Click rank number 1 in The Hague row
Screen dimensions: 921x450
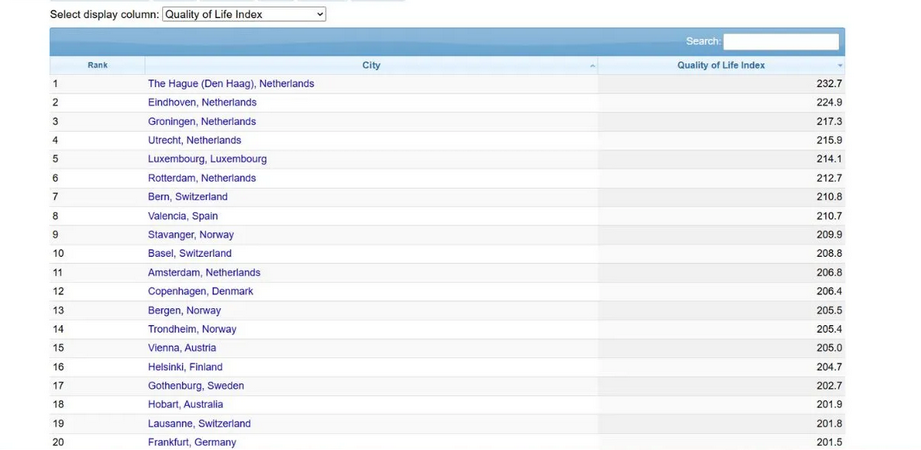[55, 83]
